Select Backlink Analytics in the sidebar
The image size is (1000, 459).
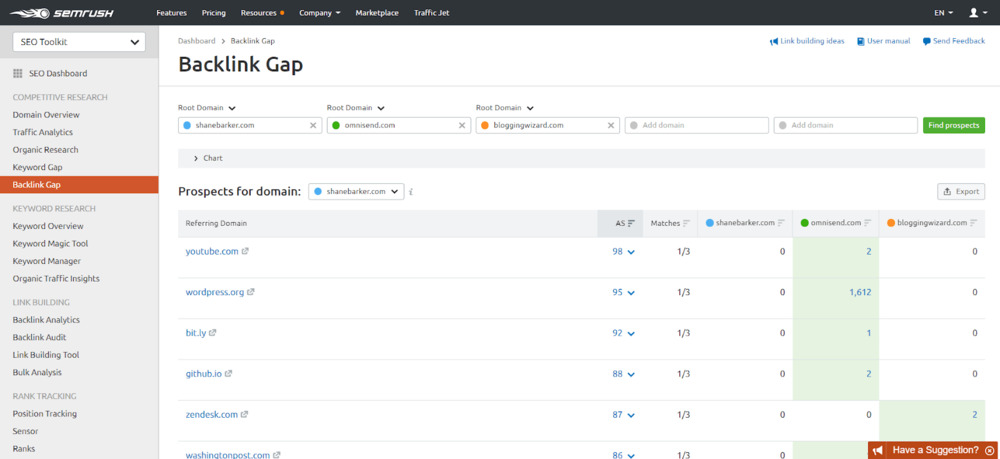tap(46, 320)
